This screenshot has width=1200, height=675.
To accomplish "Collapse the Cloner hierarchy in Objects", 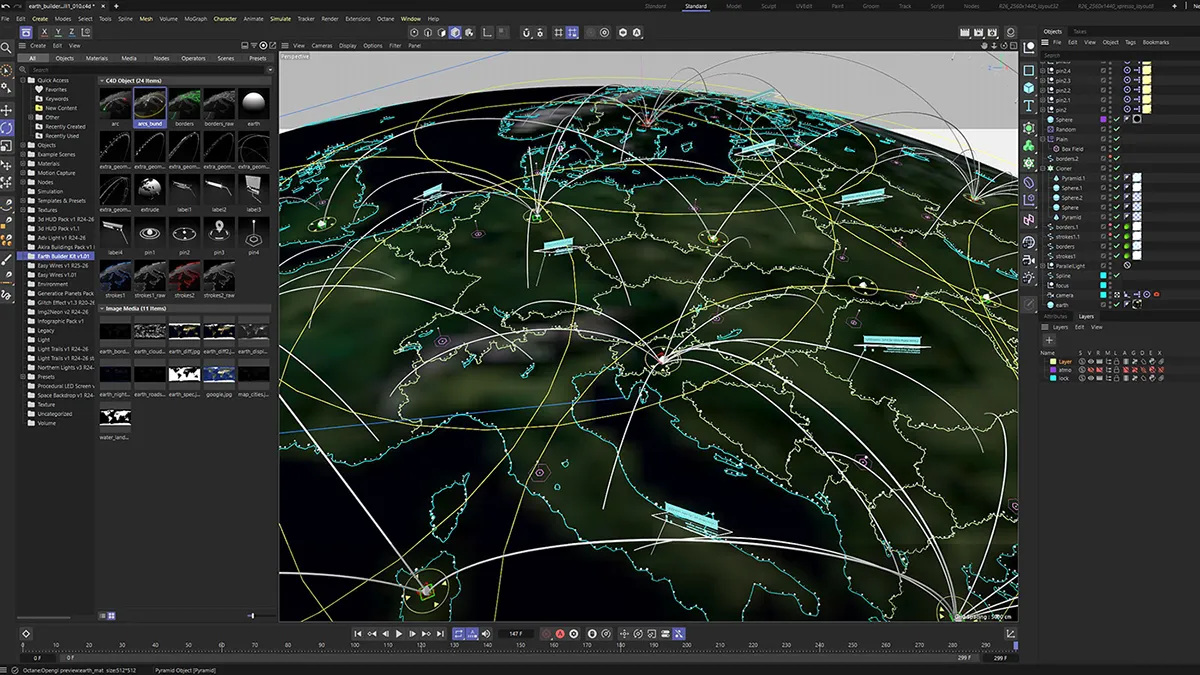I will coord(1042,168).
